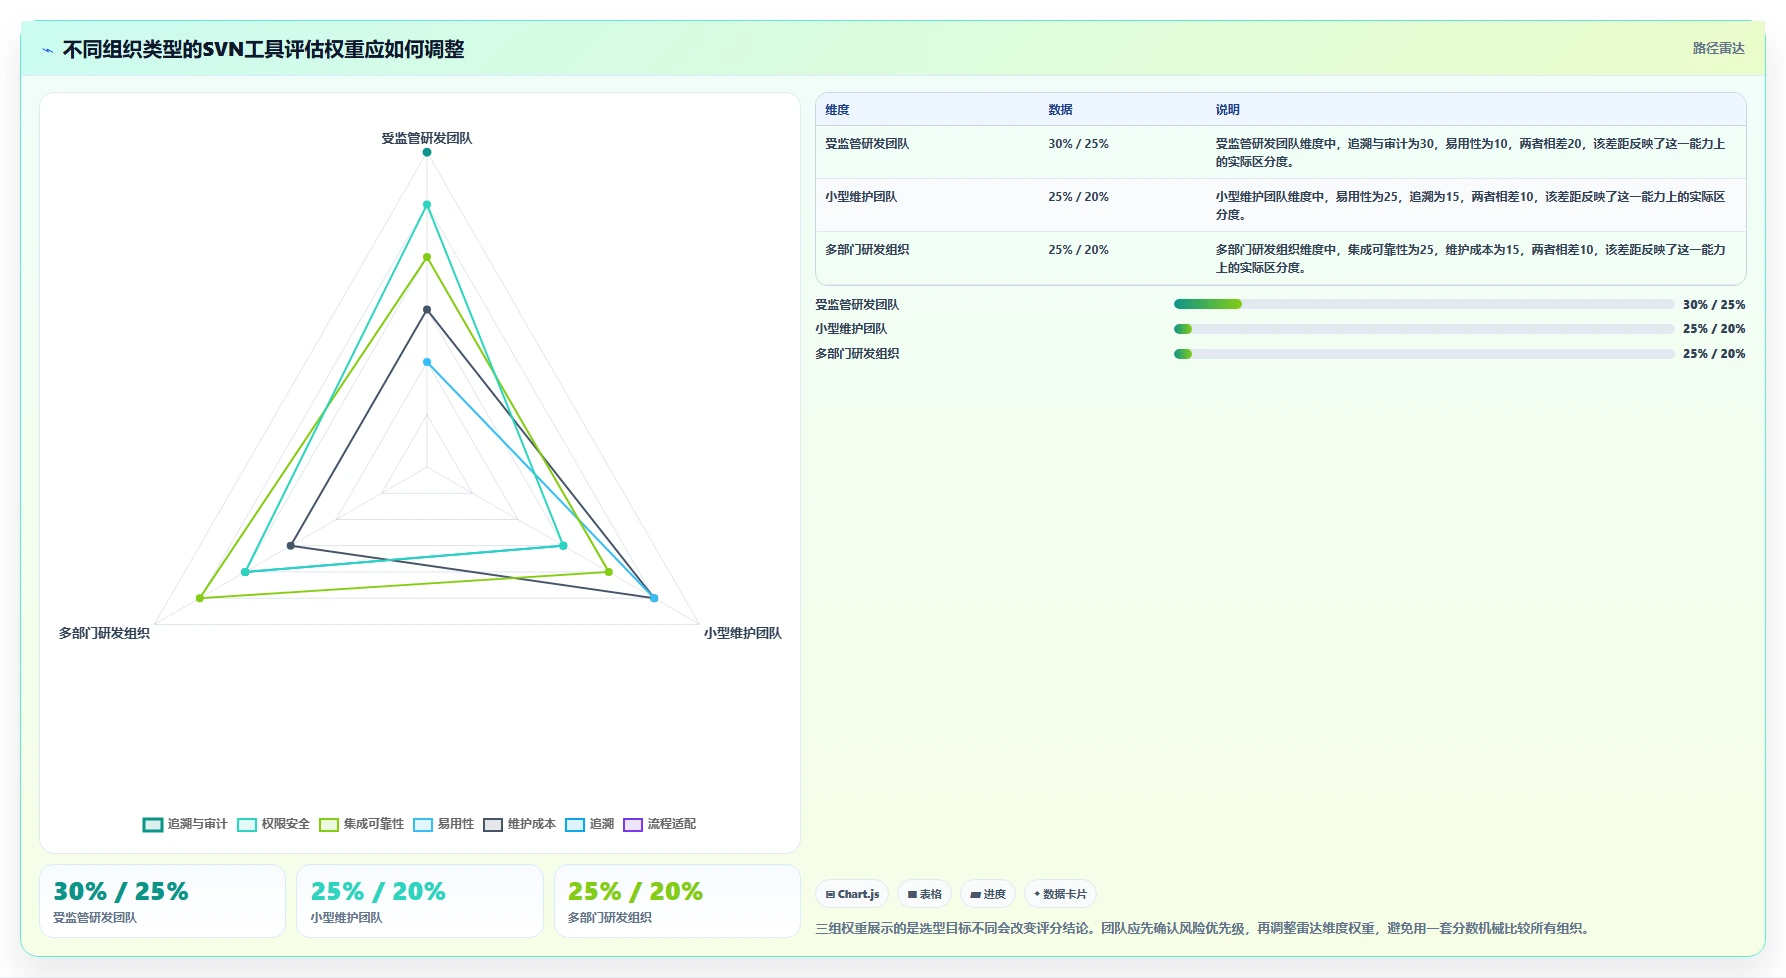This screenshot has height=978, width=1786.
Task: Click the 路径雷达 label in header
Action: click(x=1718, y=48)
